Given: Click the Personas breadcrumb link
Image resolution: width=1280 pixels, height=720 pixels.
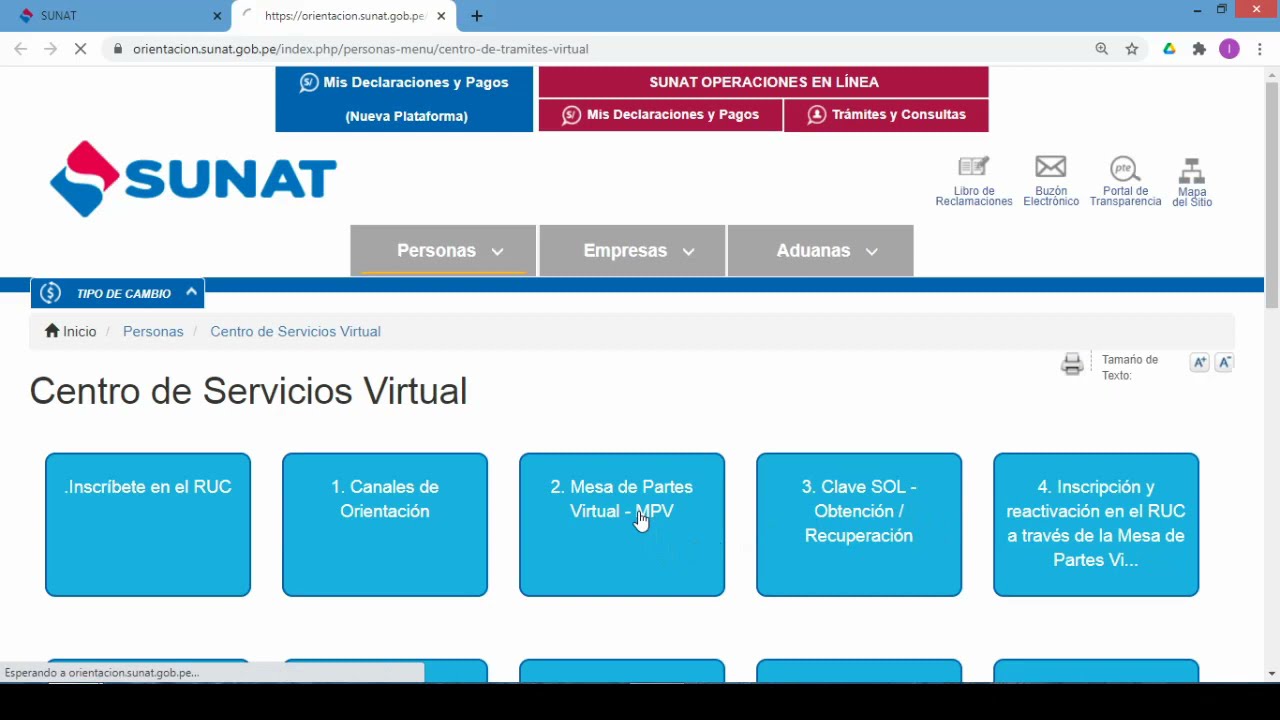Looking at the screenshot, I should (x=153, y=331).
